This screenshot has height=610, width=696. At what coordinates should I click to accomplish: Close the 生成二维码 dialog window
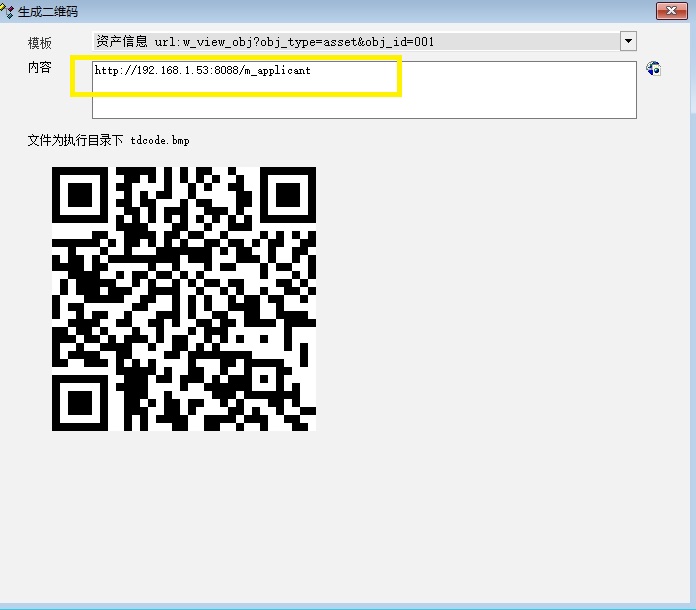(670, 11)
